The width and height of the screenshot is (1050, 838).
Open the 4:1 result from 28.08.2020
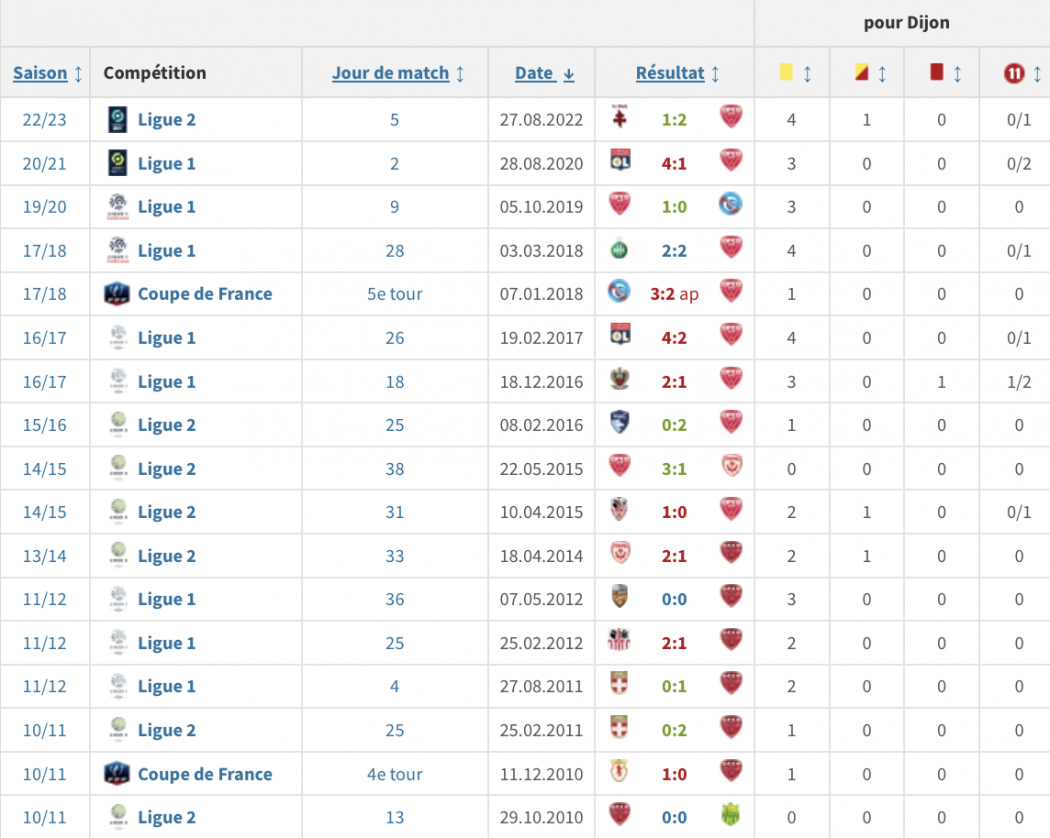click(x=674, y=163)
